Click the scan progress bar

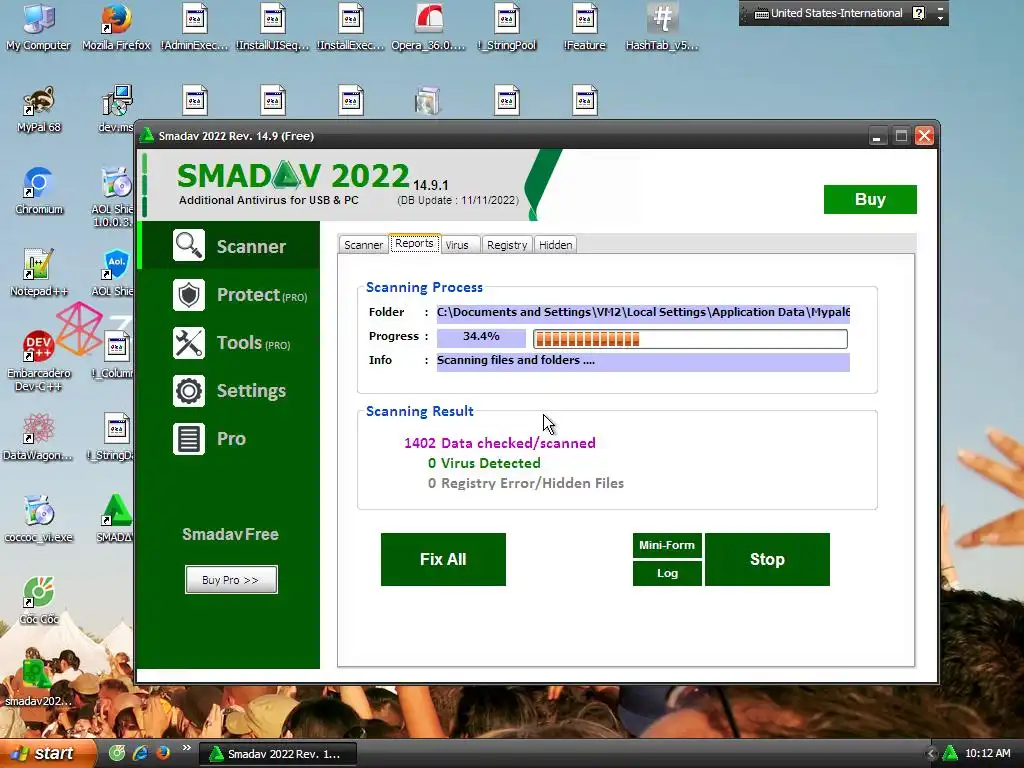point(690,338)
